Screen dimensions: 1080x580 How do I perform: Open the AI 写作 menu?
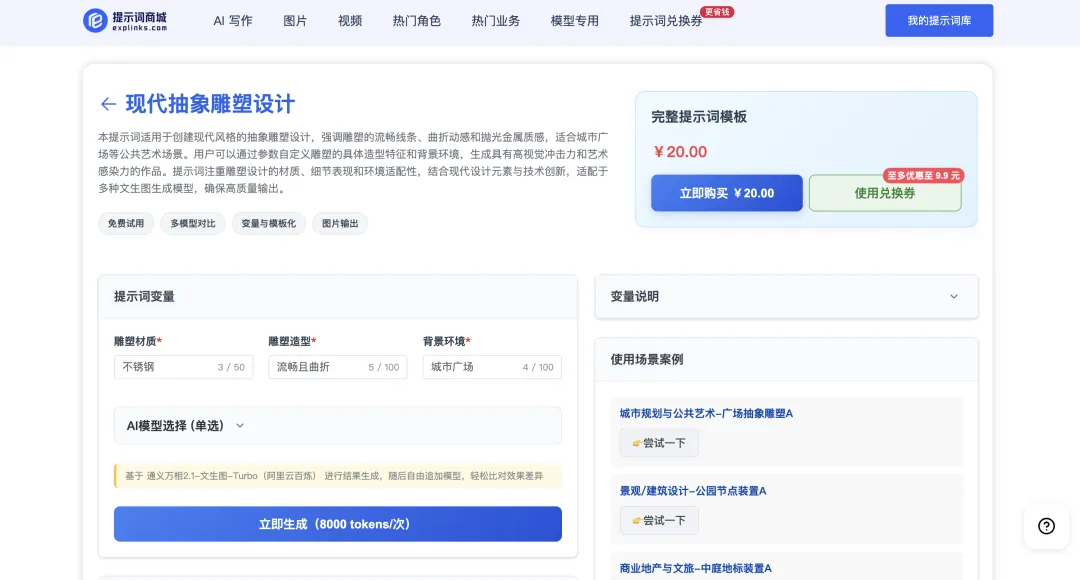pos(233,21)
